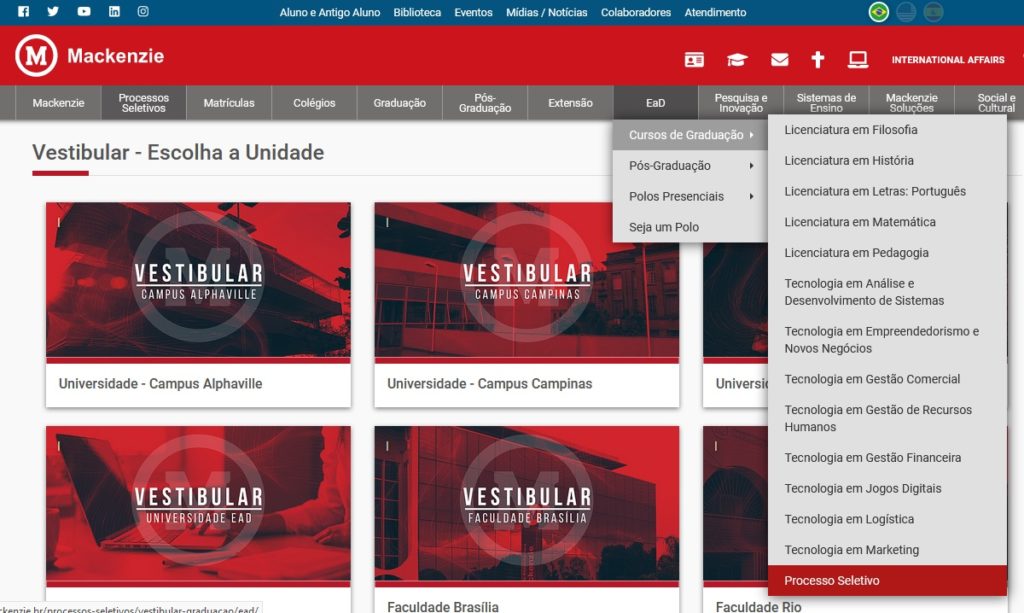Select Brazilian flag language icon
The height and width of the screenshot is (613, 1024).
pos(878,12)
